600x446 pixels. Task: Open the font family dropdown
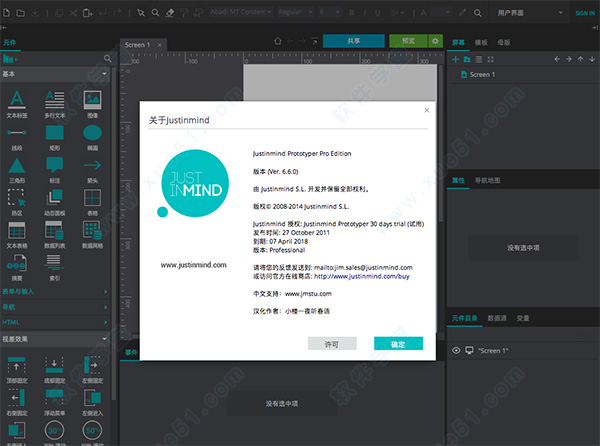(241, 12)
